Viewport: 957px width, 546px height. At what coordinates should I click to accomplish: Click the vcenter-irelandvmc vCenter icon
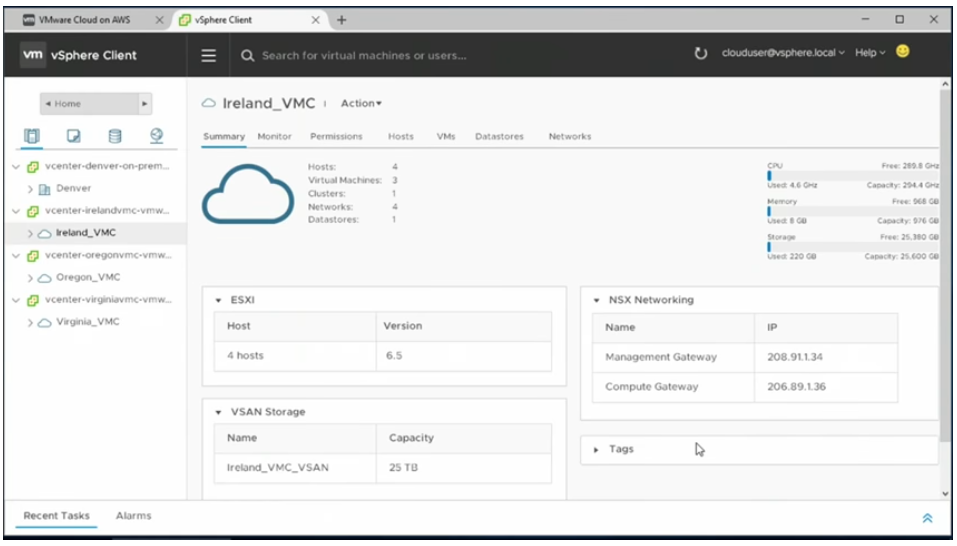click(x=33, y=211)
